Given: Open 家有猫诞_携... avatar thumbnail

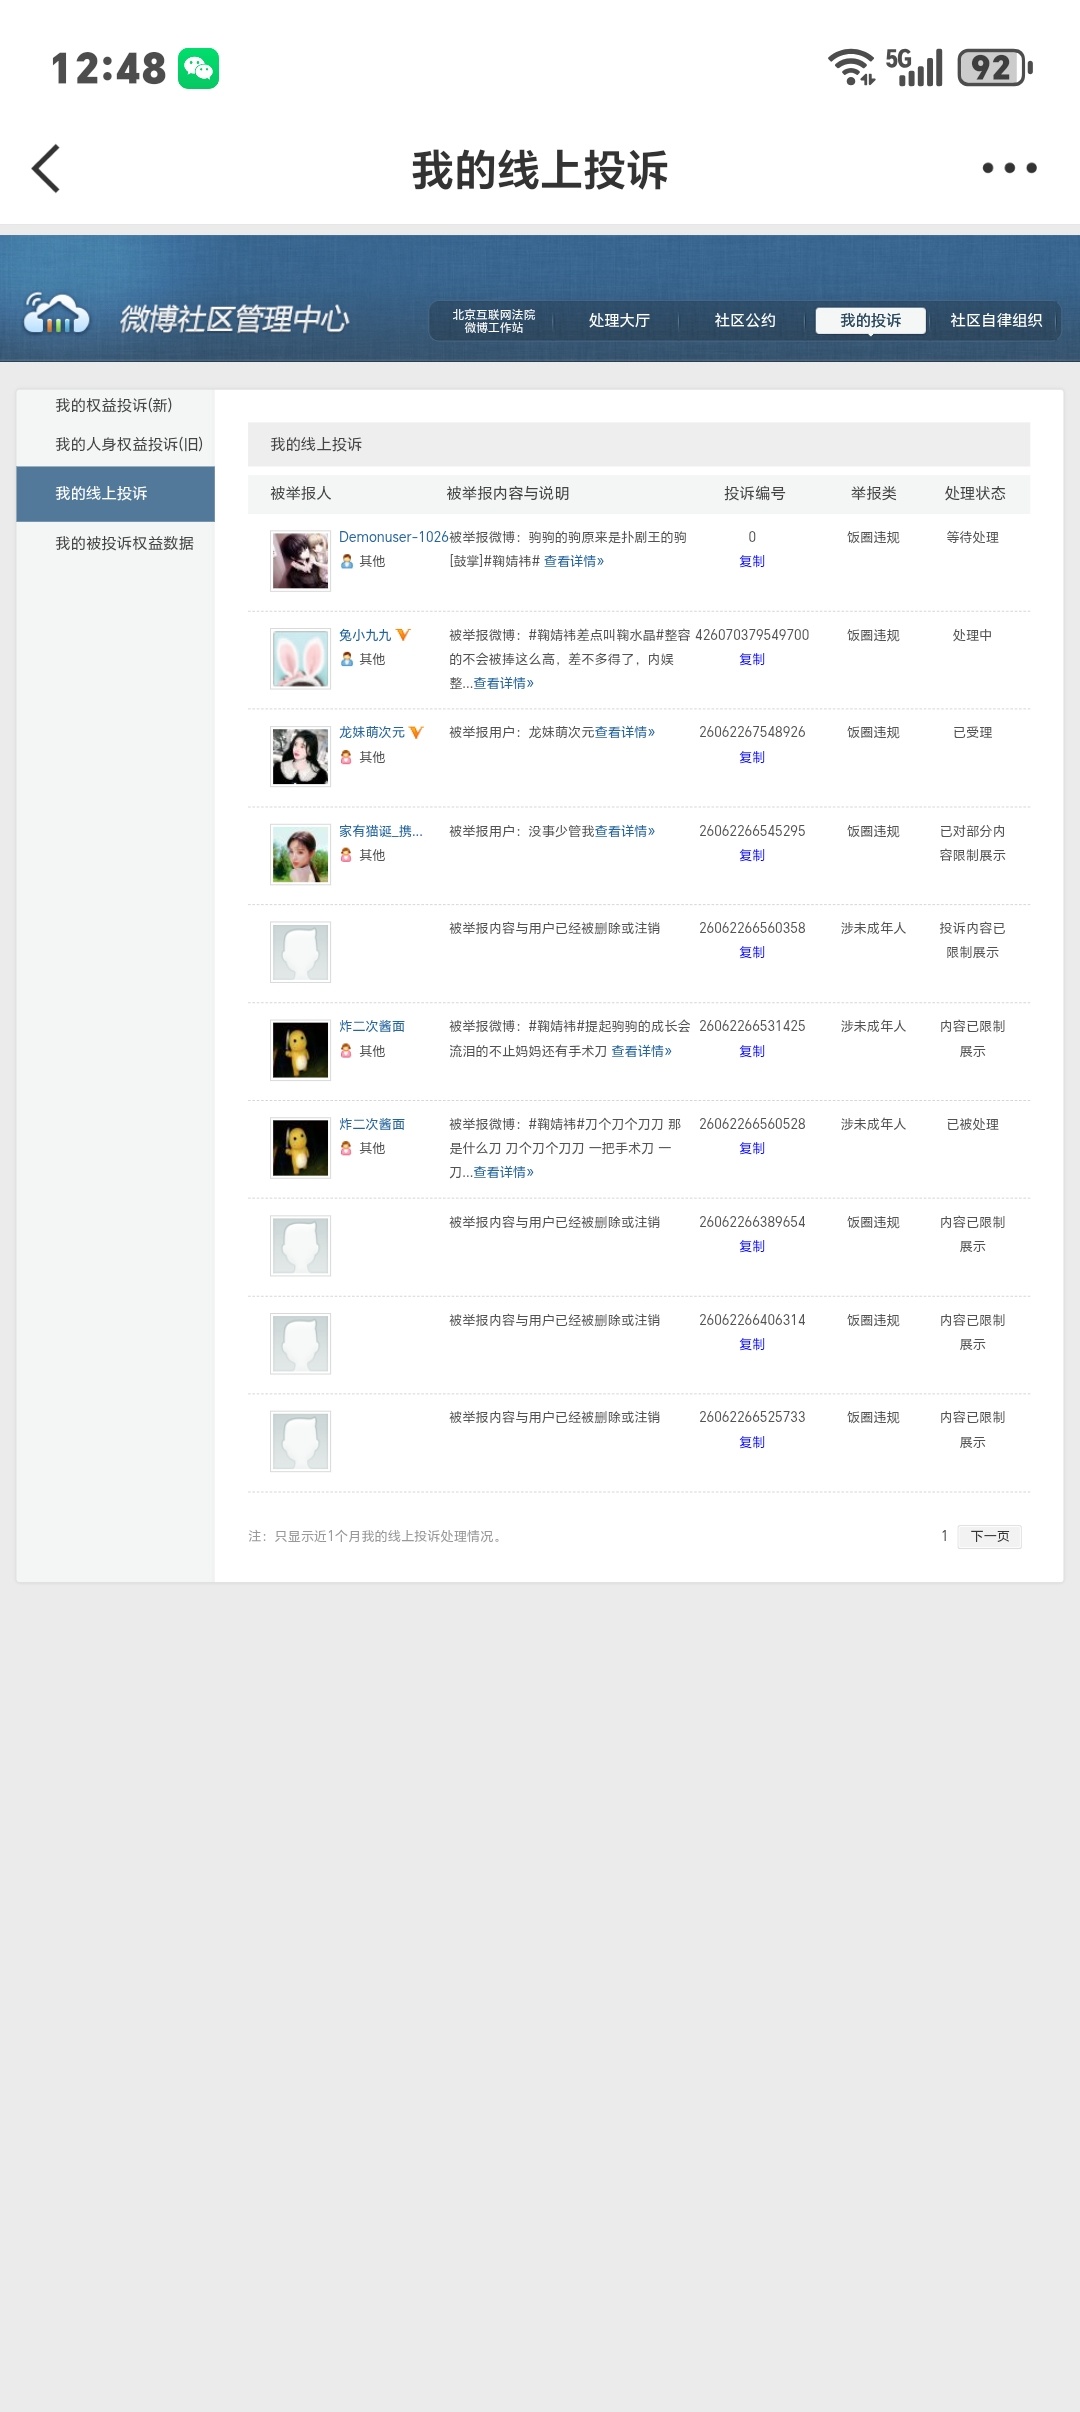Looking at the screenshot, I should 300,855.
